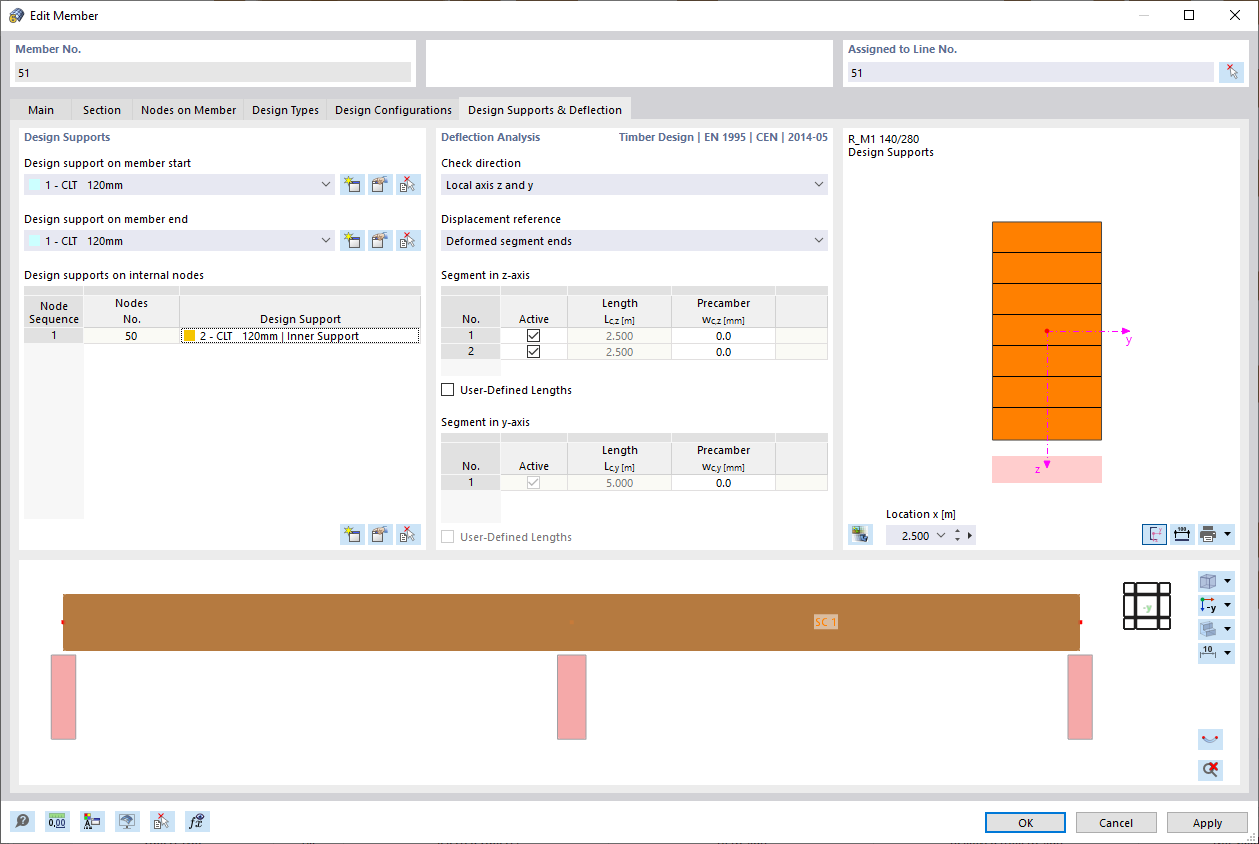Click the Assigned to Line No. field
The image size is (1259, 844).
[x=1029, y=72]
